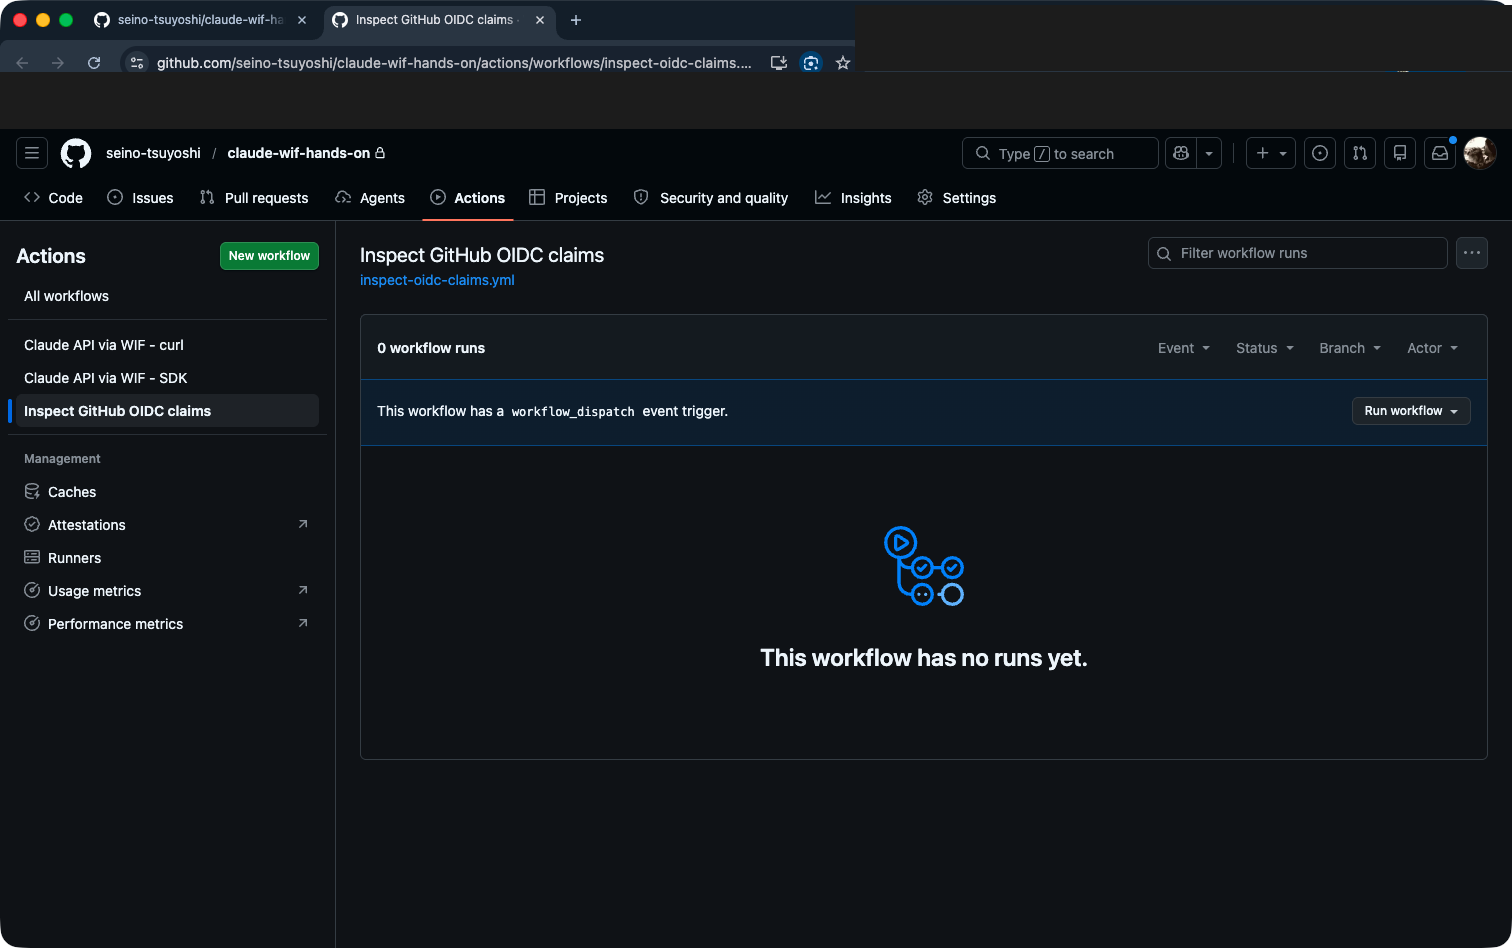Open Attestations under Management
1512x948 pixels.
tap(167, 525)
